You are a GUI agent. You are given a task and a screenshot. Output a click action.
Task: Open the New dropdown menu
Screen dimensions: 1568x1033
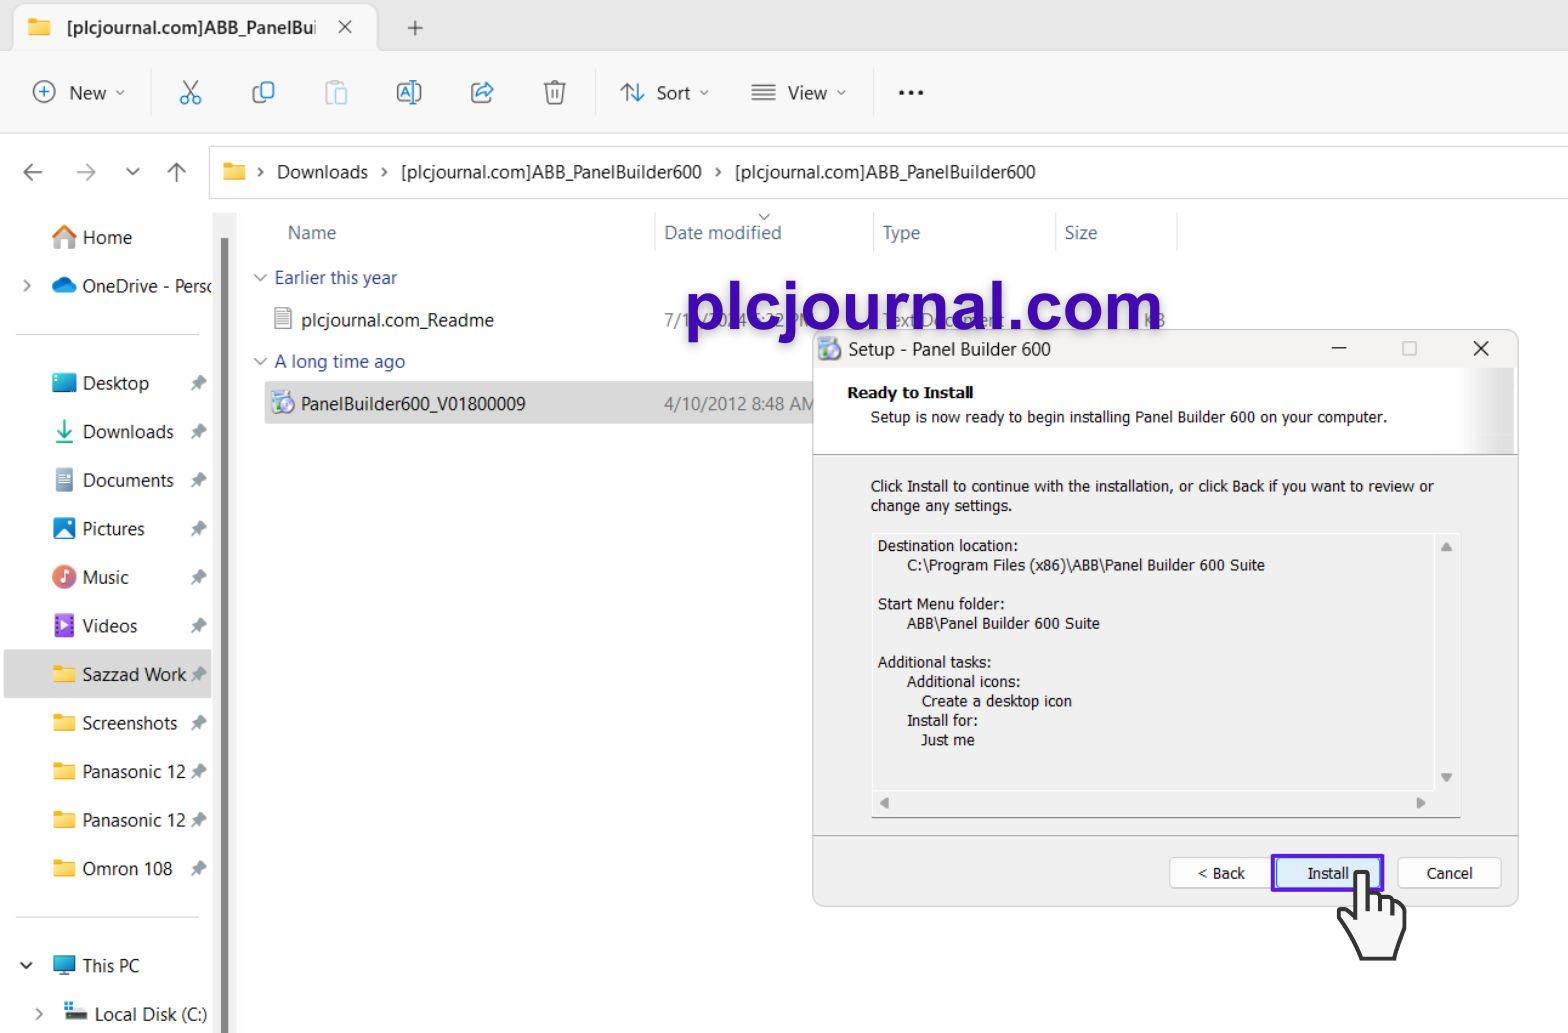[x=79, y=93]
